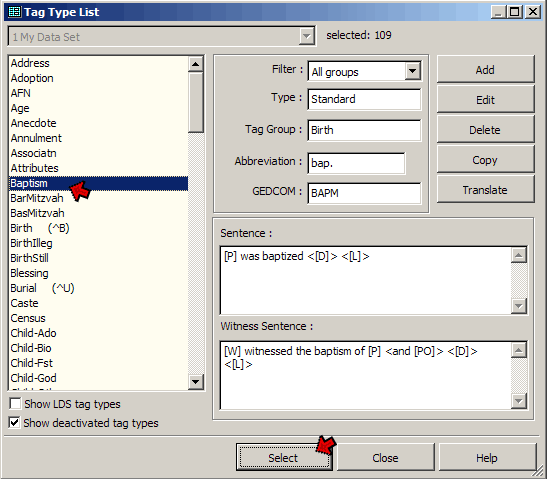Image resolution: width=547 pixels, height=479 pixels.
Task: Open Help for this dialog
Action: pos(487,457)
